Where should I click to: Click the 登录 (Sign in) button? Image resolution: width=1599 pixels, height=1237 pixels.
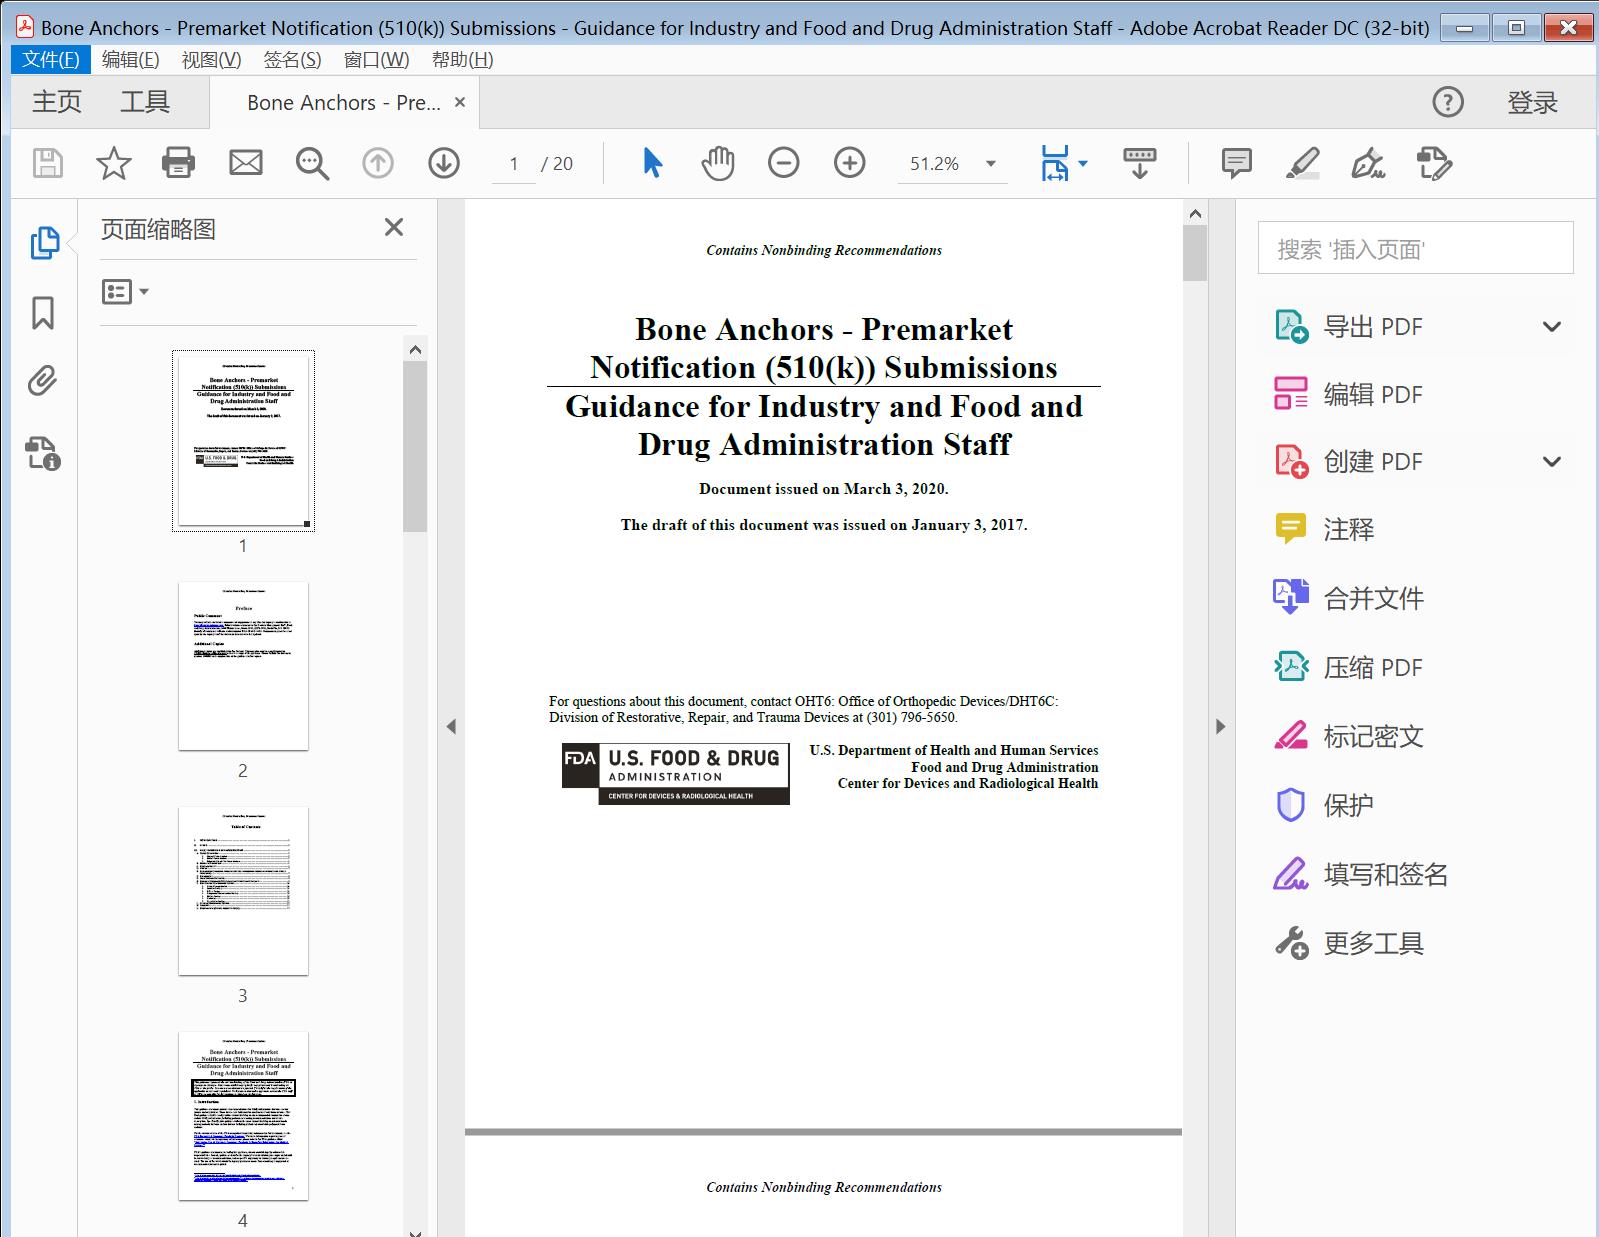[1532, 102]
